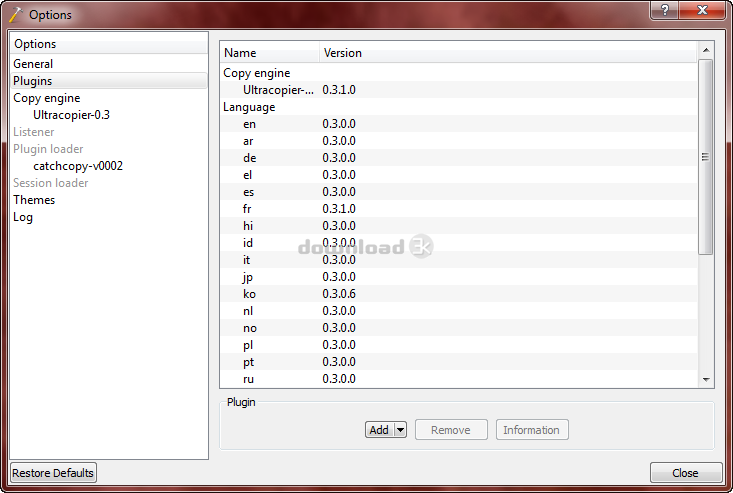Select the 'ko' language plugin row
733x493 pixels.
249,294
